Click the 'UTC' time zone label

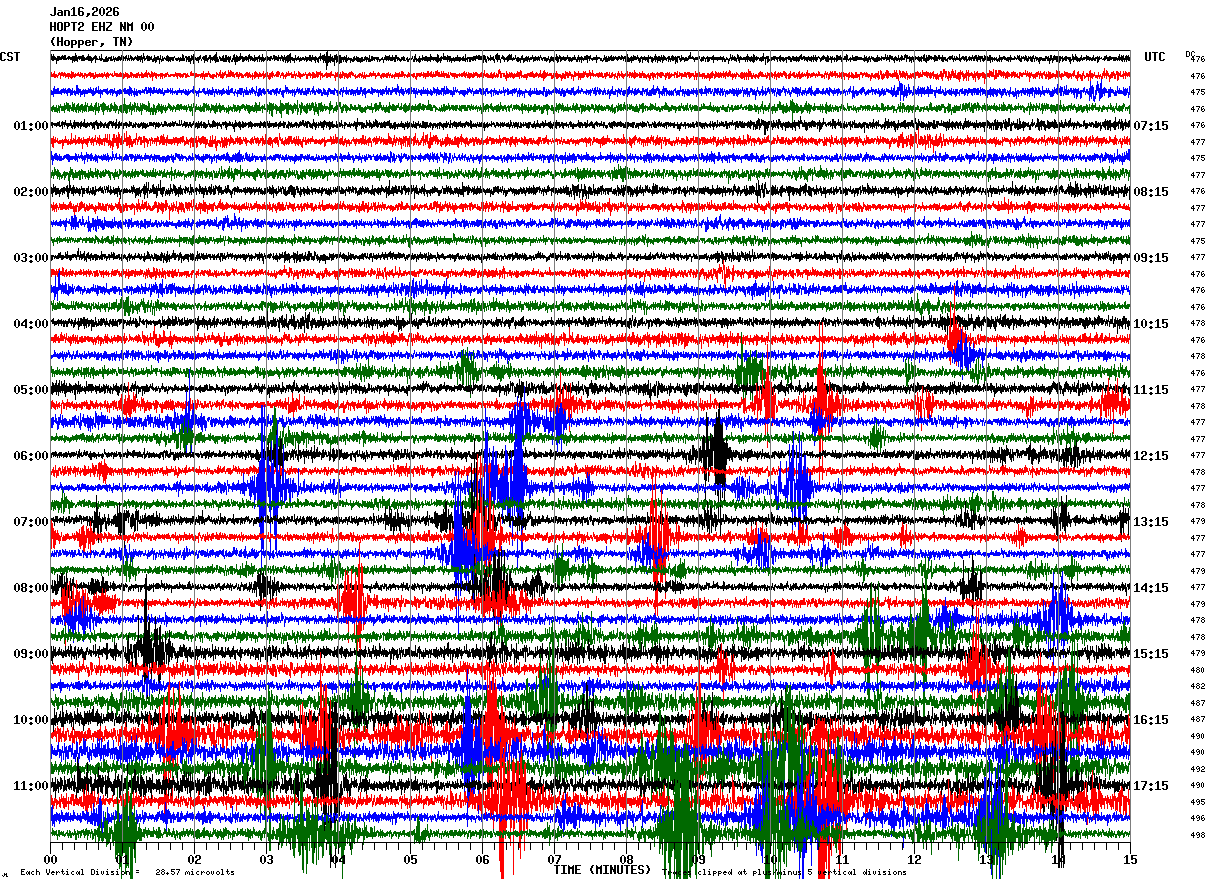click(x=1154, y=57)
